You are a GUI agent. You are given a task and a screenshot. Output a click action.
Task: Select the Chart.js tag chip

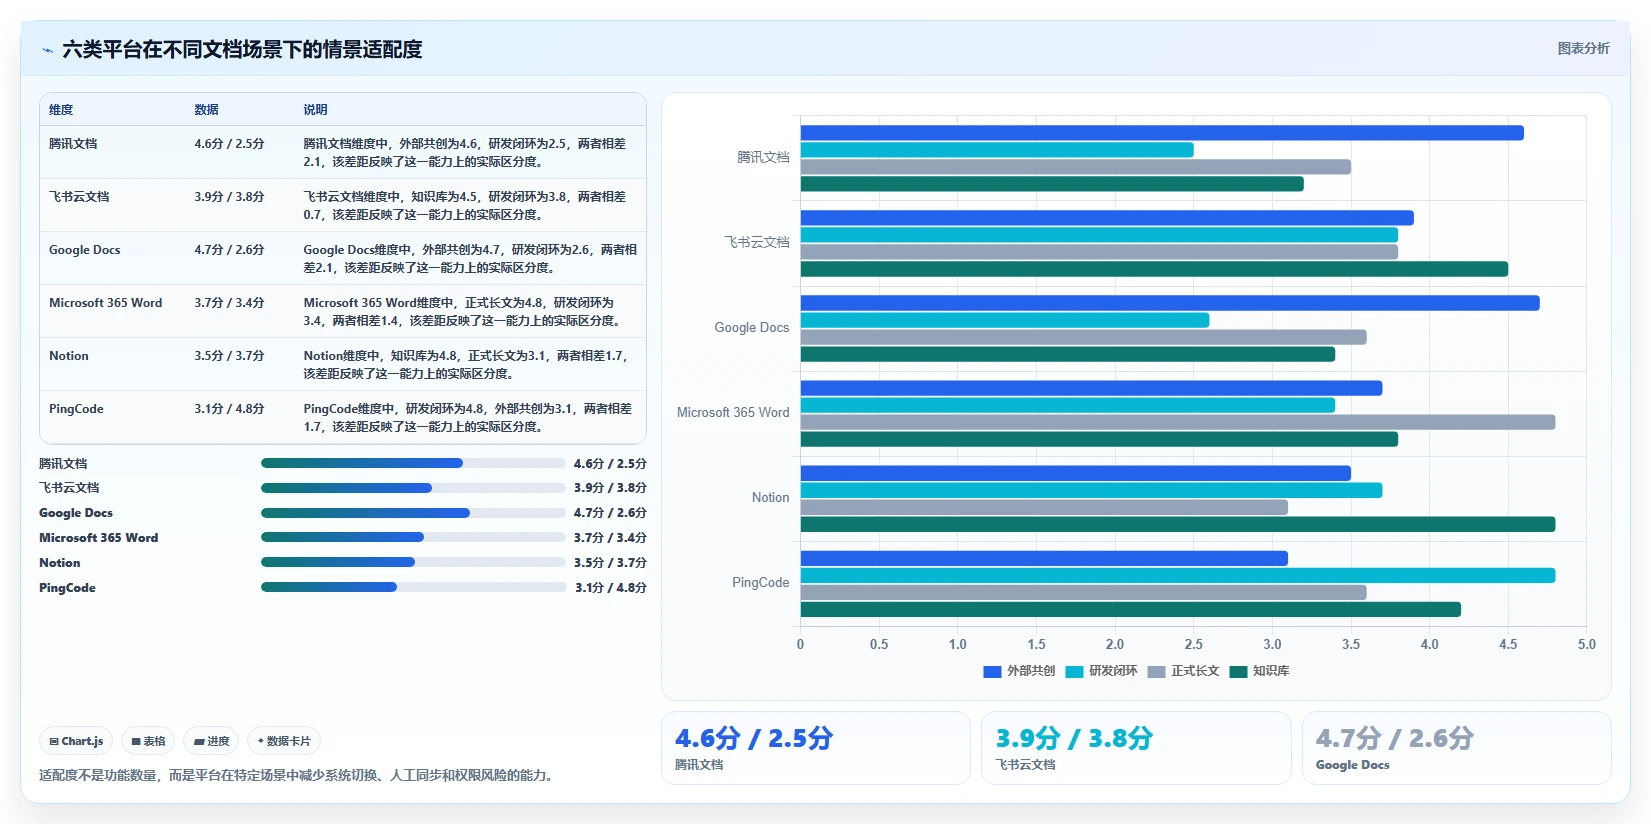pos(76,741)
